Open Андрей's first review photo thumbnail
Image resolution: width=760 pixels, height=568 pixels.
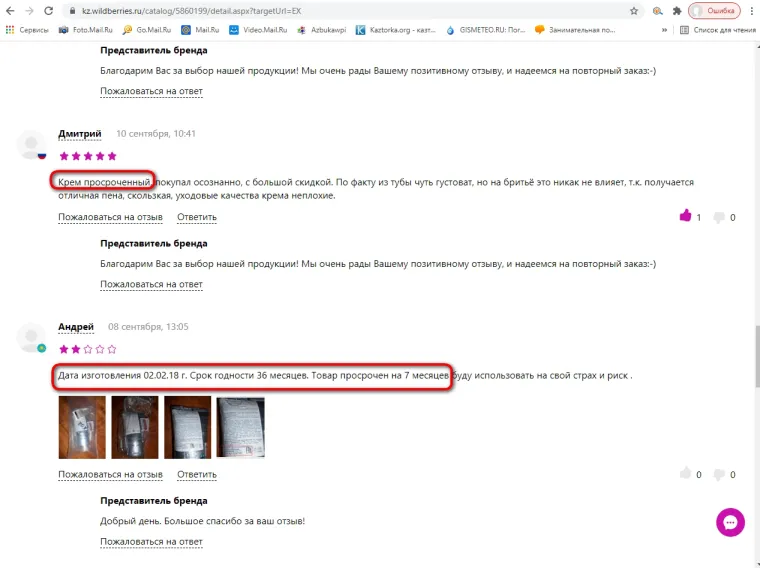click(x=82, y=427)
